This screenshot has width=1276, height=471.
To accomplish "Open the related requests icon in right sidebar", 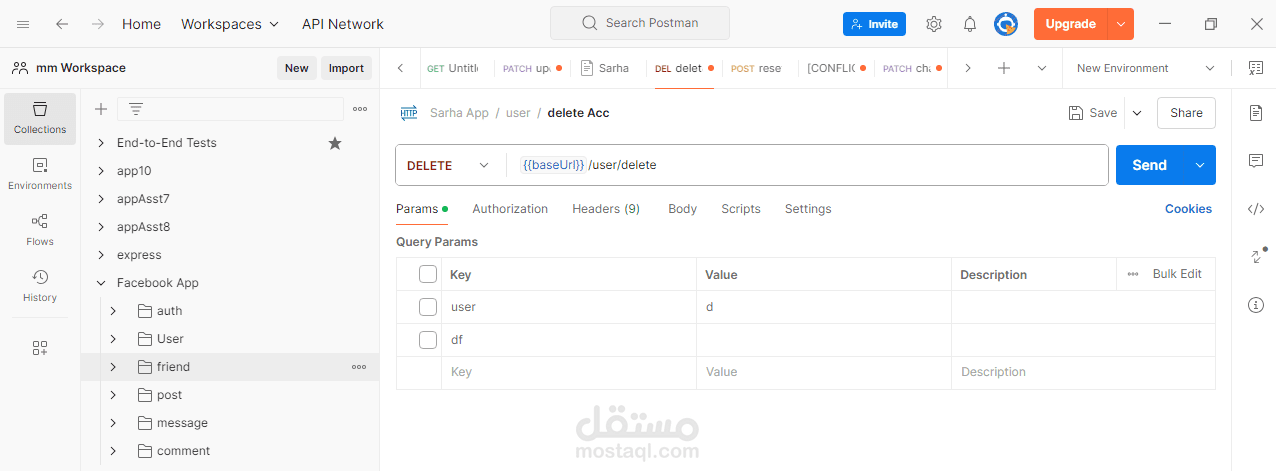I will coord(1256,257).
